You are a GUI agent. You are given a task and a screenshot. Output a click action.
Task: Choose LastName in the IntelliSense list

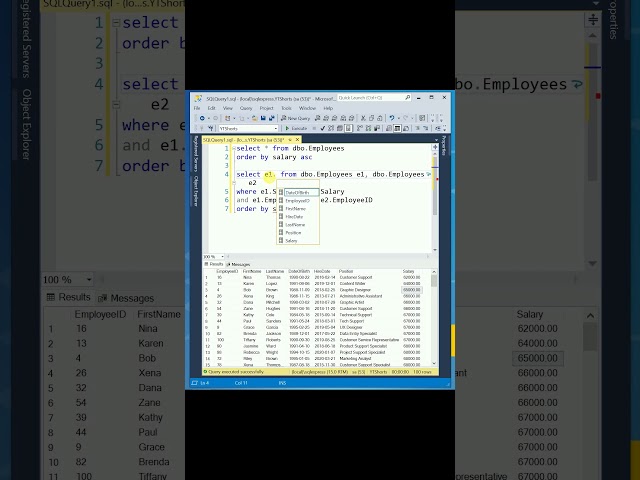(298, 224)
